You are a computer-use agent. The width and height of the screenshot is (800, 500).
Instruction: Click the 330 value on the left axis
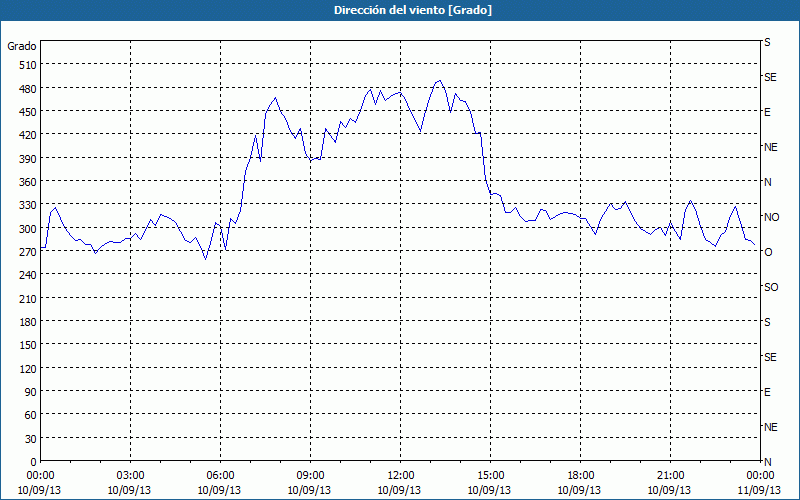[28, 205]
